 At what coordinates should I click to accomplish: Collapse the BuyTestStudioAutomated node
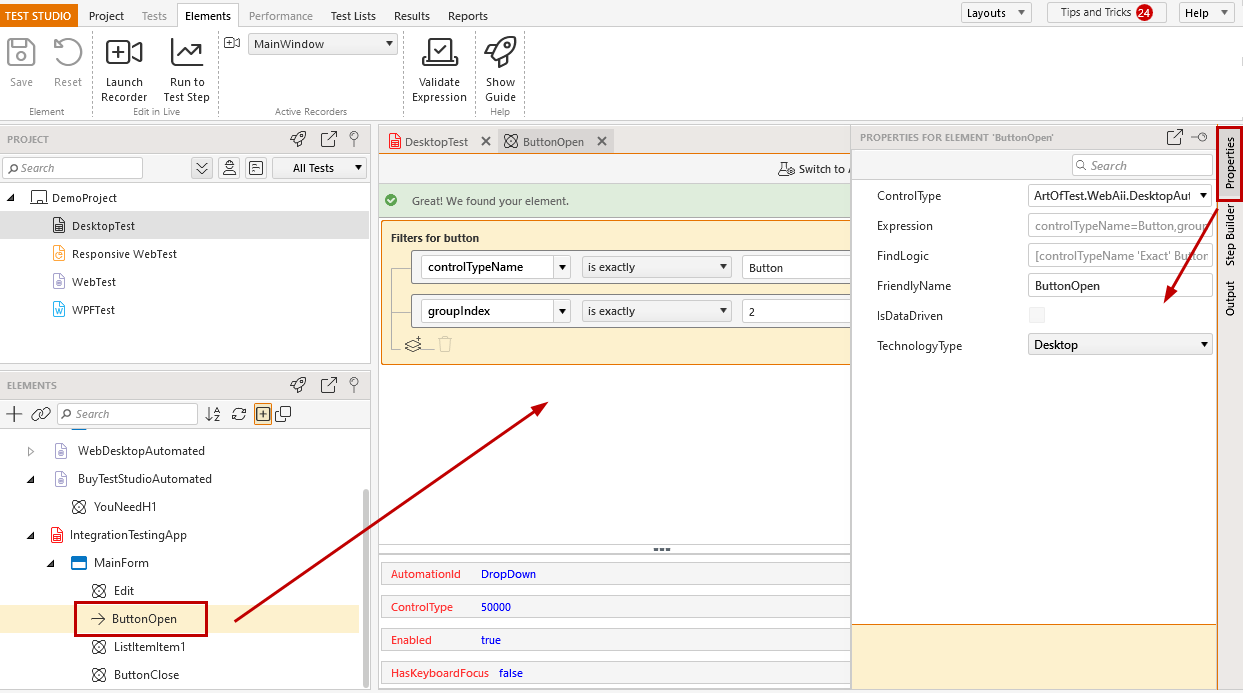pyautogui.click(x=31, y=479)
